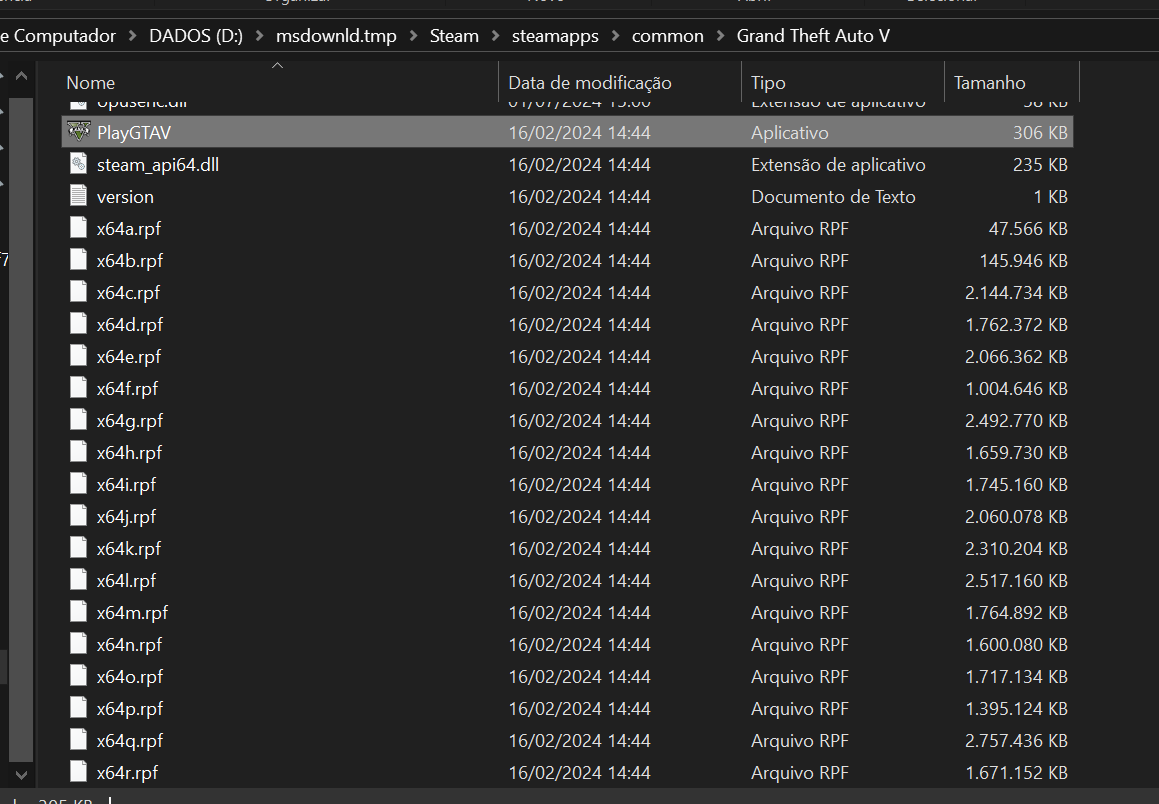Click the x64m.rpf file icon
The width and height of the screenshot is (1159, 804).
pos(79,612)
